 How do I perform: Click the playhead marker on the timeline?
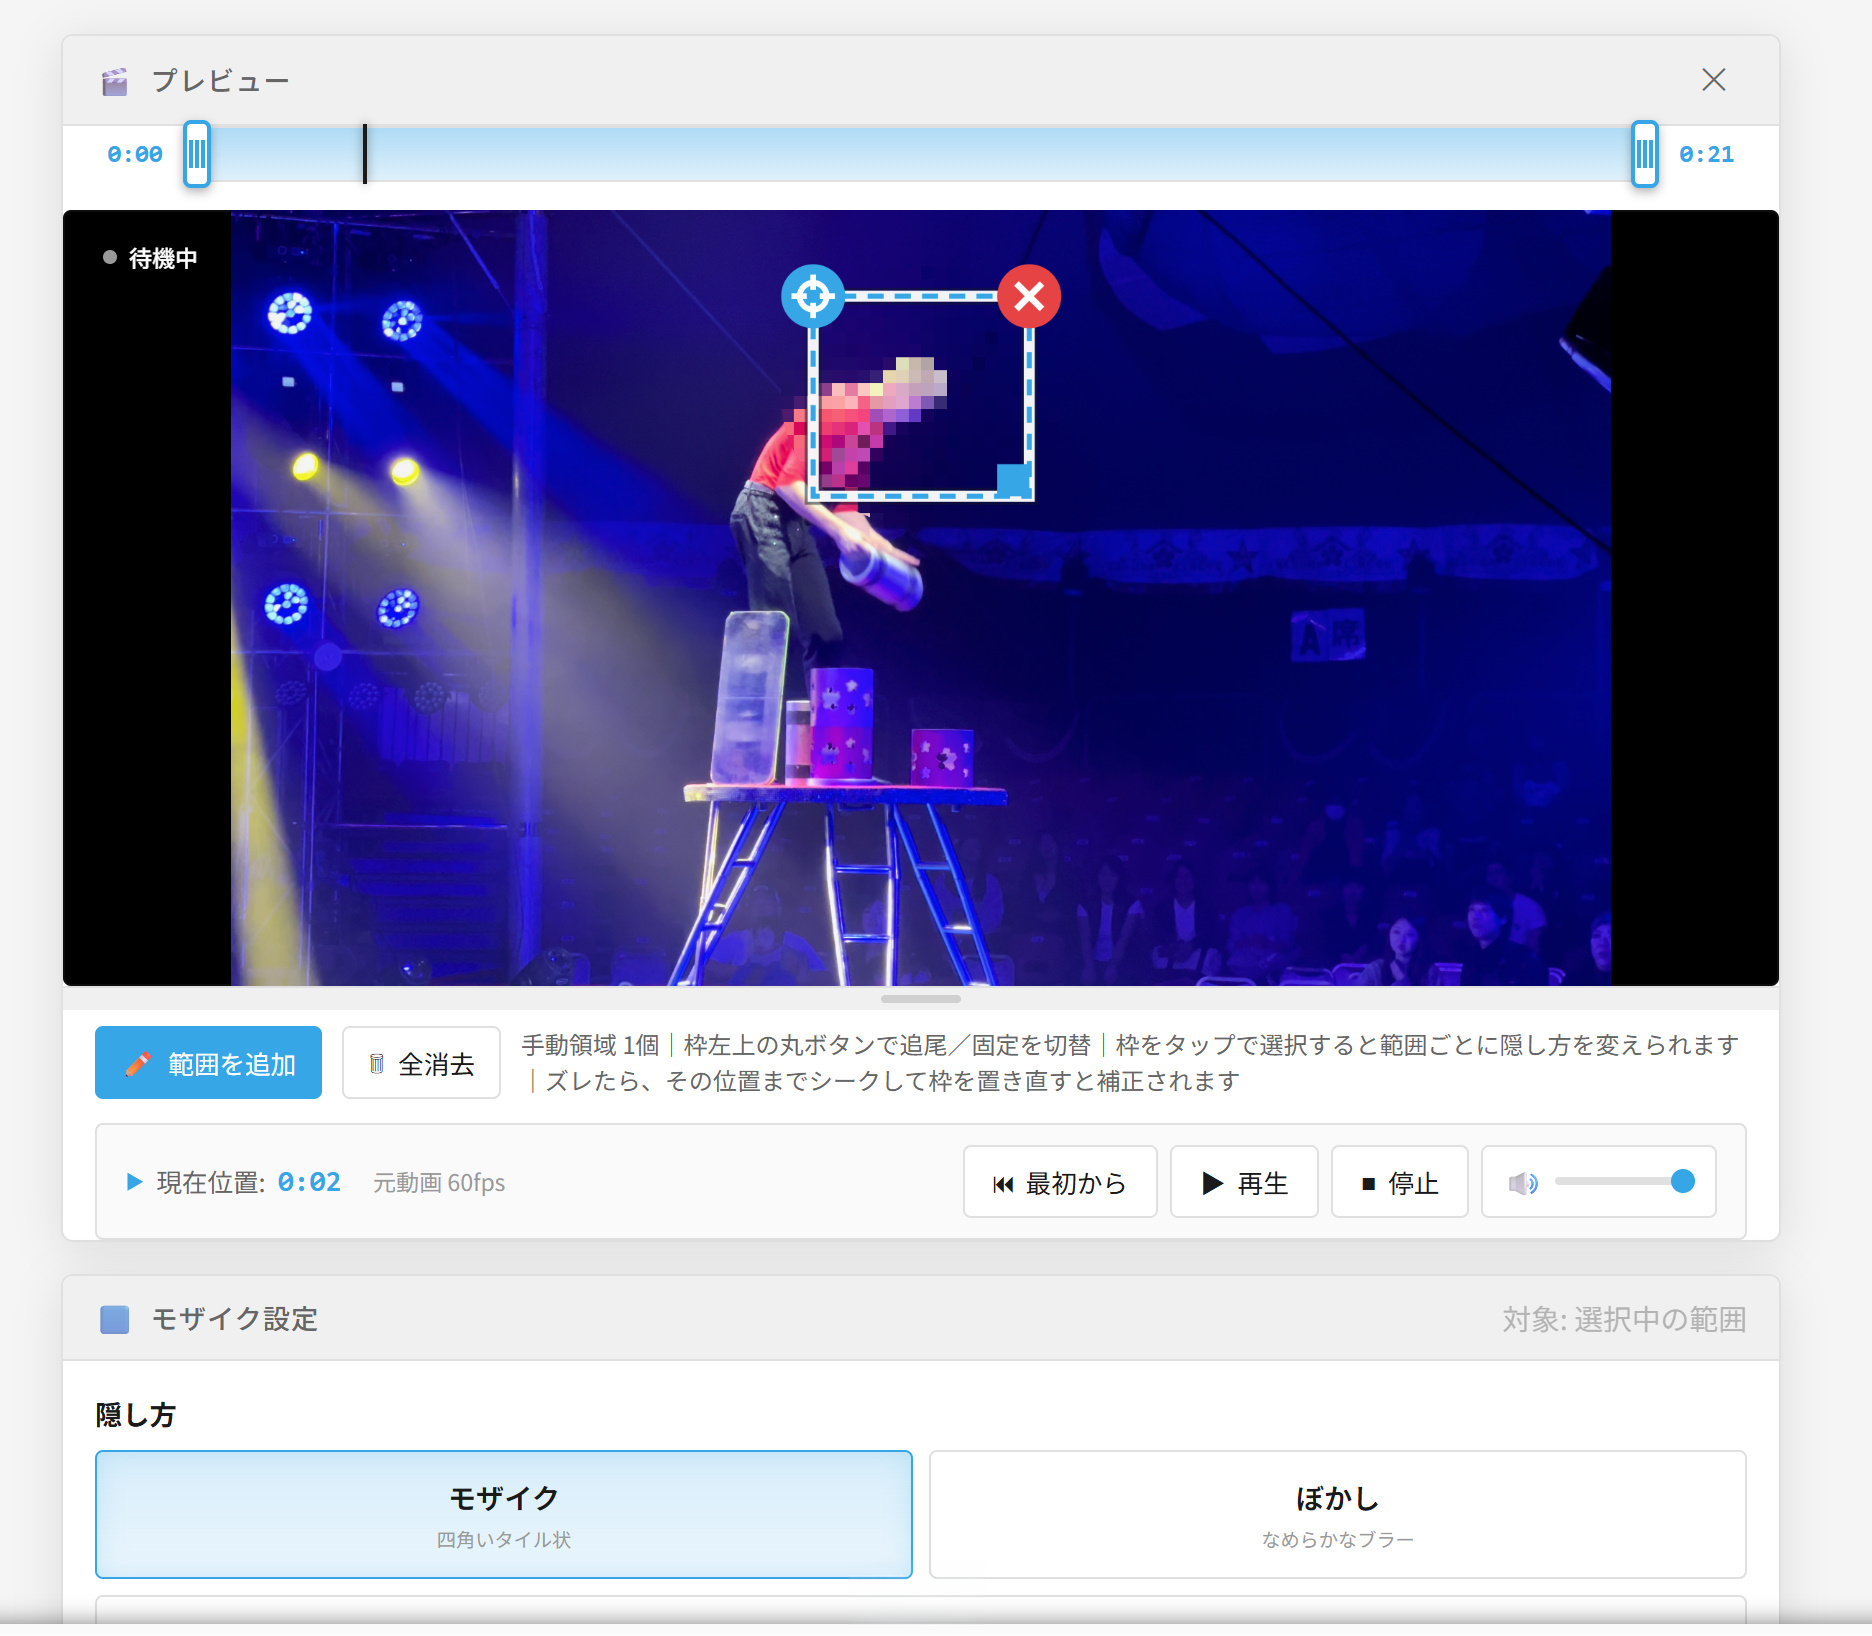[365, 154]
